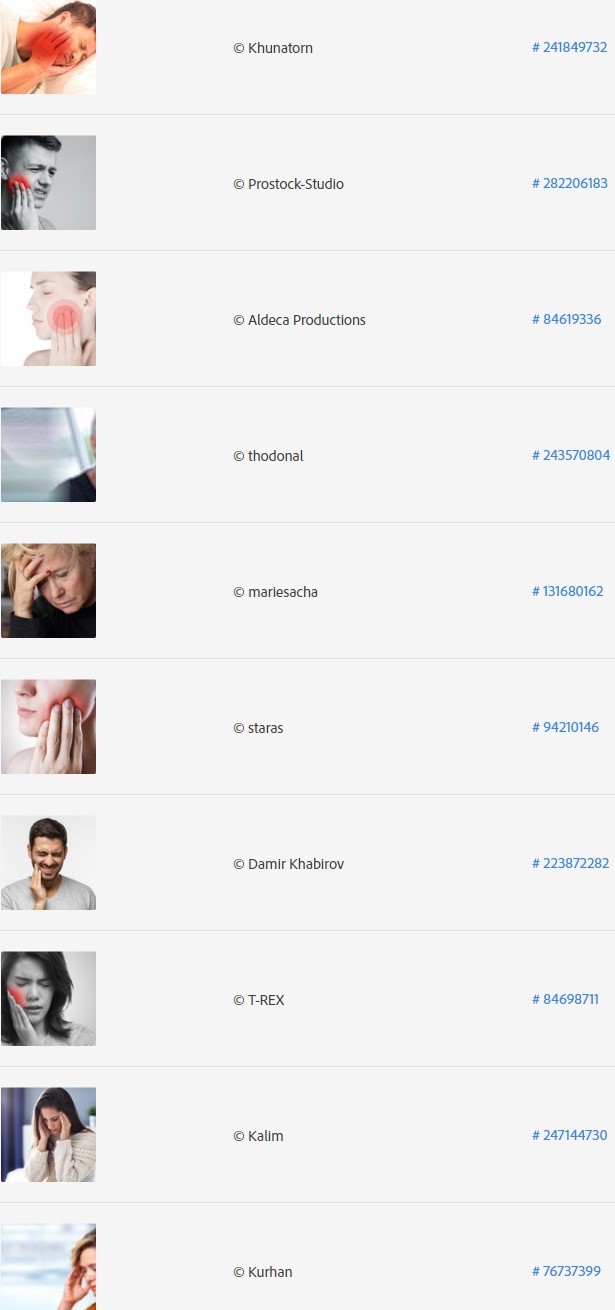Select the mariesacha headache woman thumbnail
The image size is (615, 1310).
point(48,591)
